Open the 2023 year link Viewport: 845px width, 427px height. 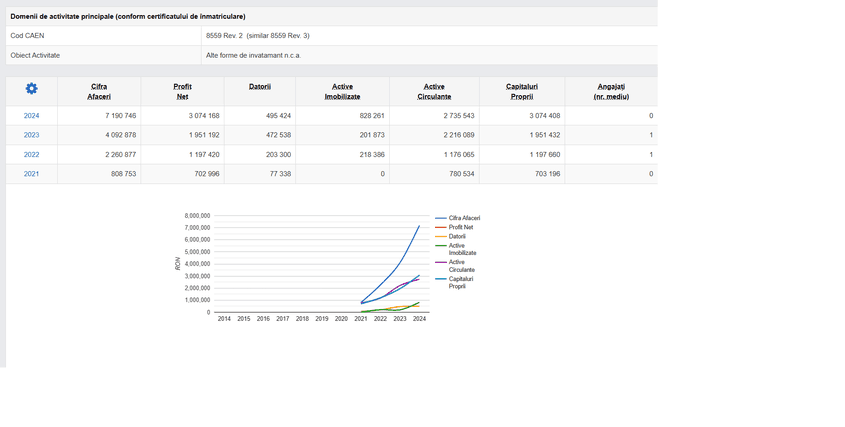(32, 135)
